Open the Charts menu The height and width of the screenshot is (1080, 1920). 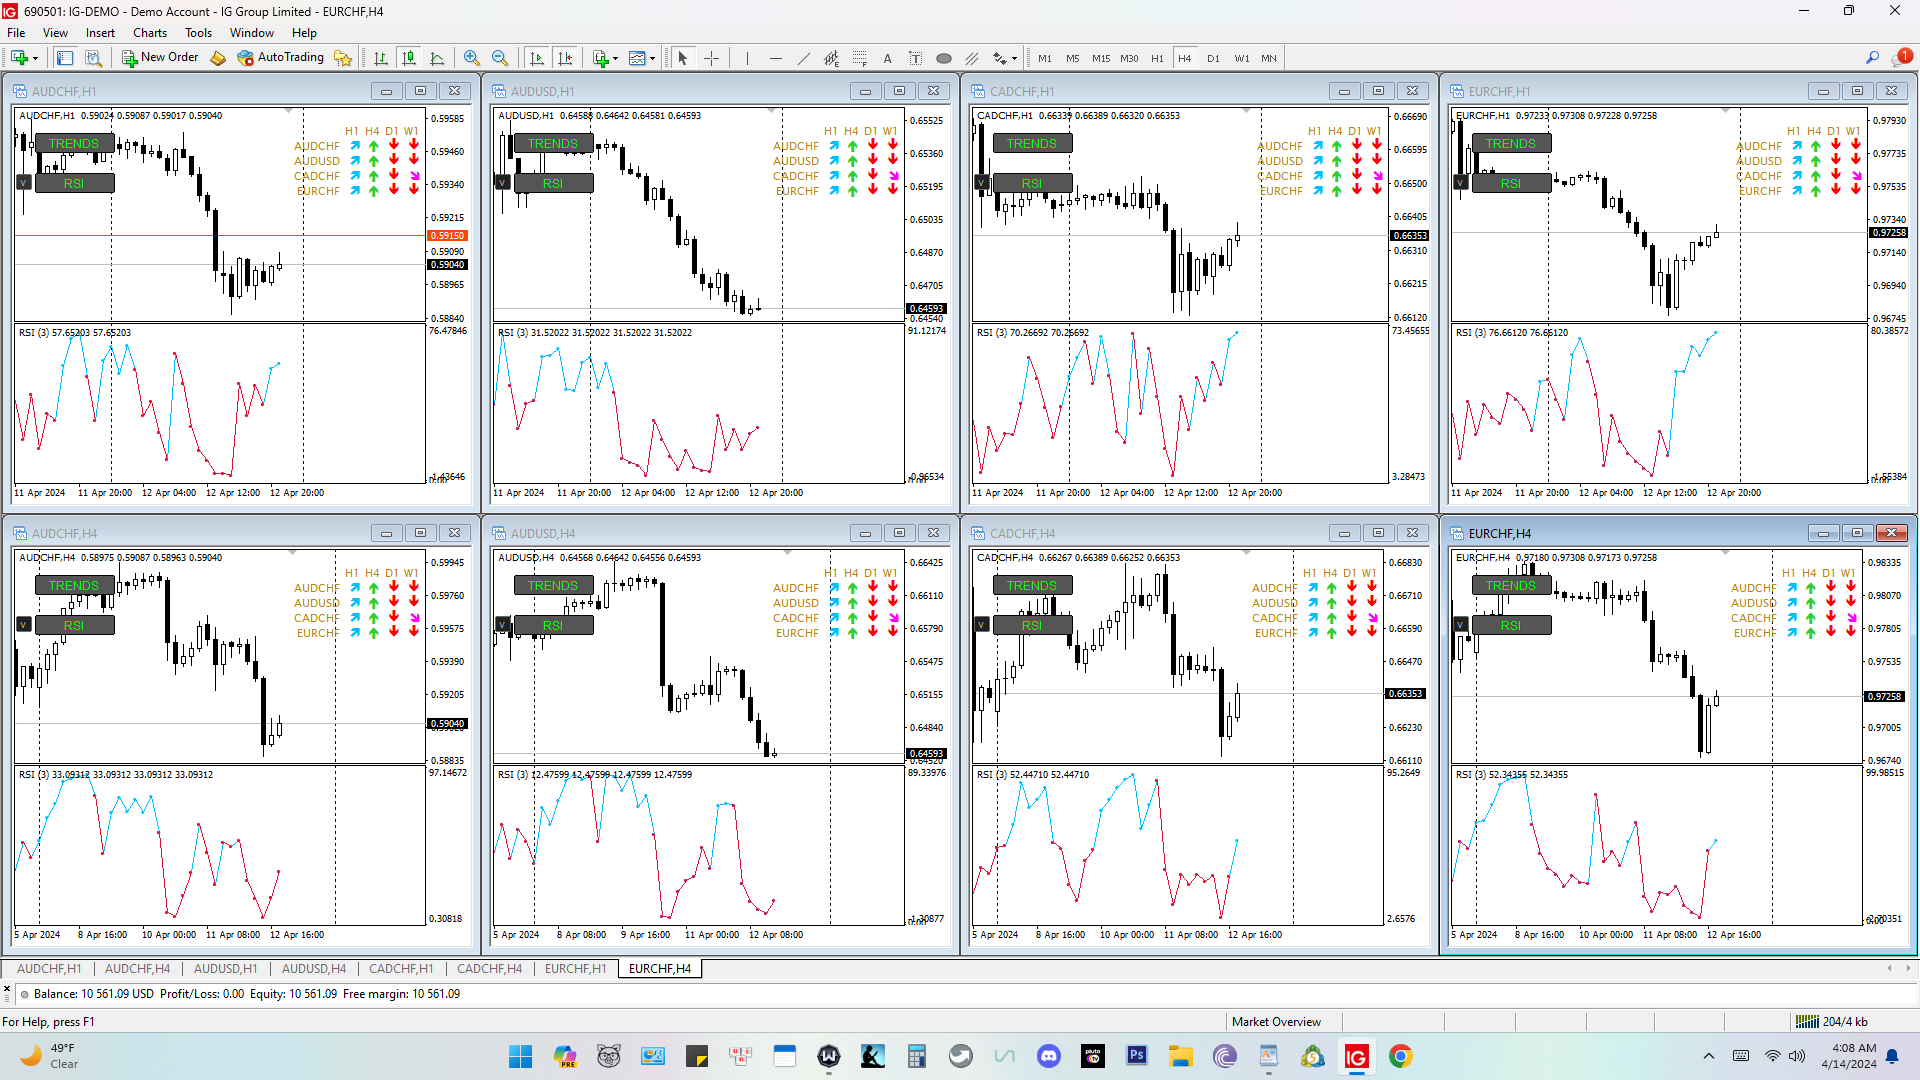[149, 33]
